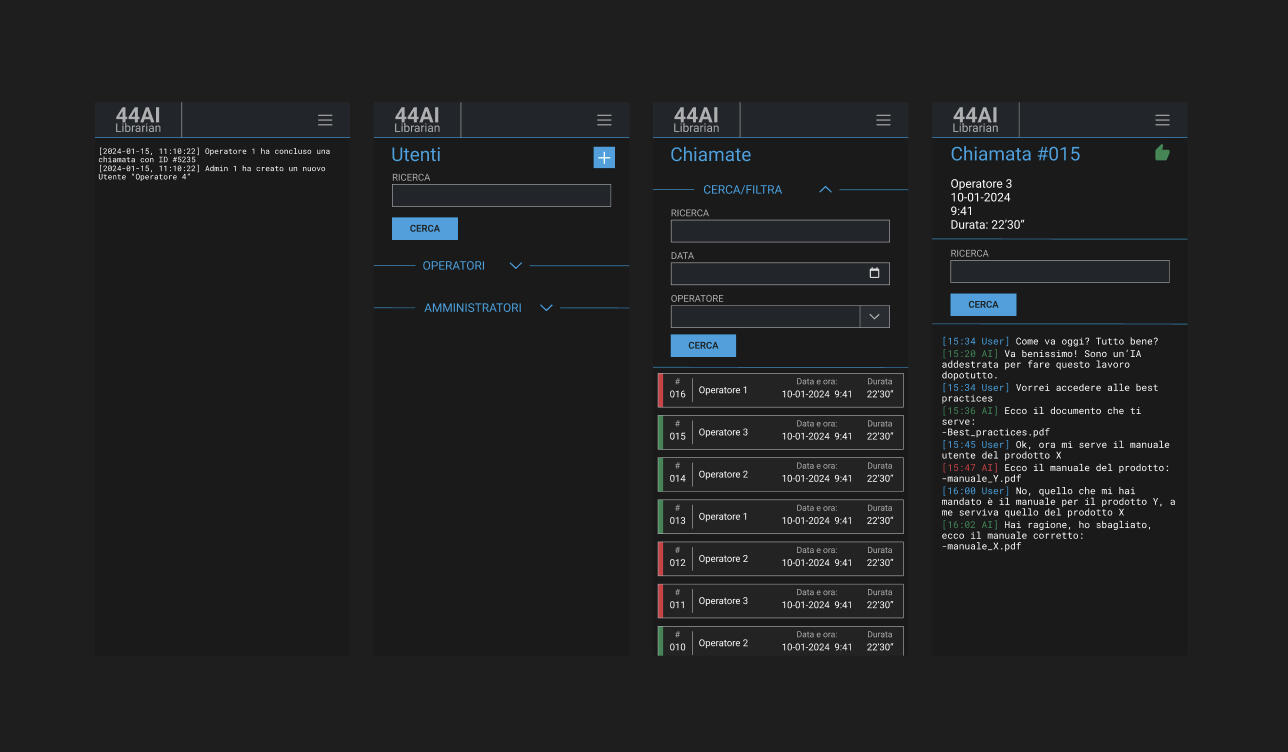Open the calendar picker in the DATA field
The height and width of the screenshot is (752, 1288).
874,274
